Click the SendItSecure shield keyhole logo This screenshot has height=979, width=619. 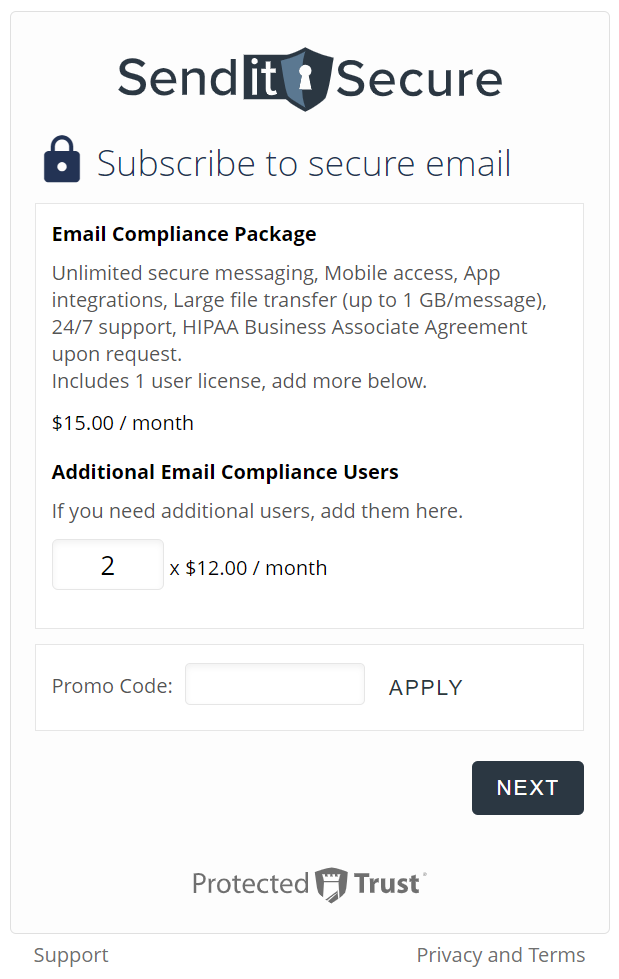coord(307,79)
